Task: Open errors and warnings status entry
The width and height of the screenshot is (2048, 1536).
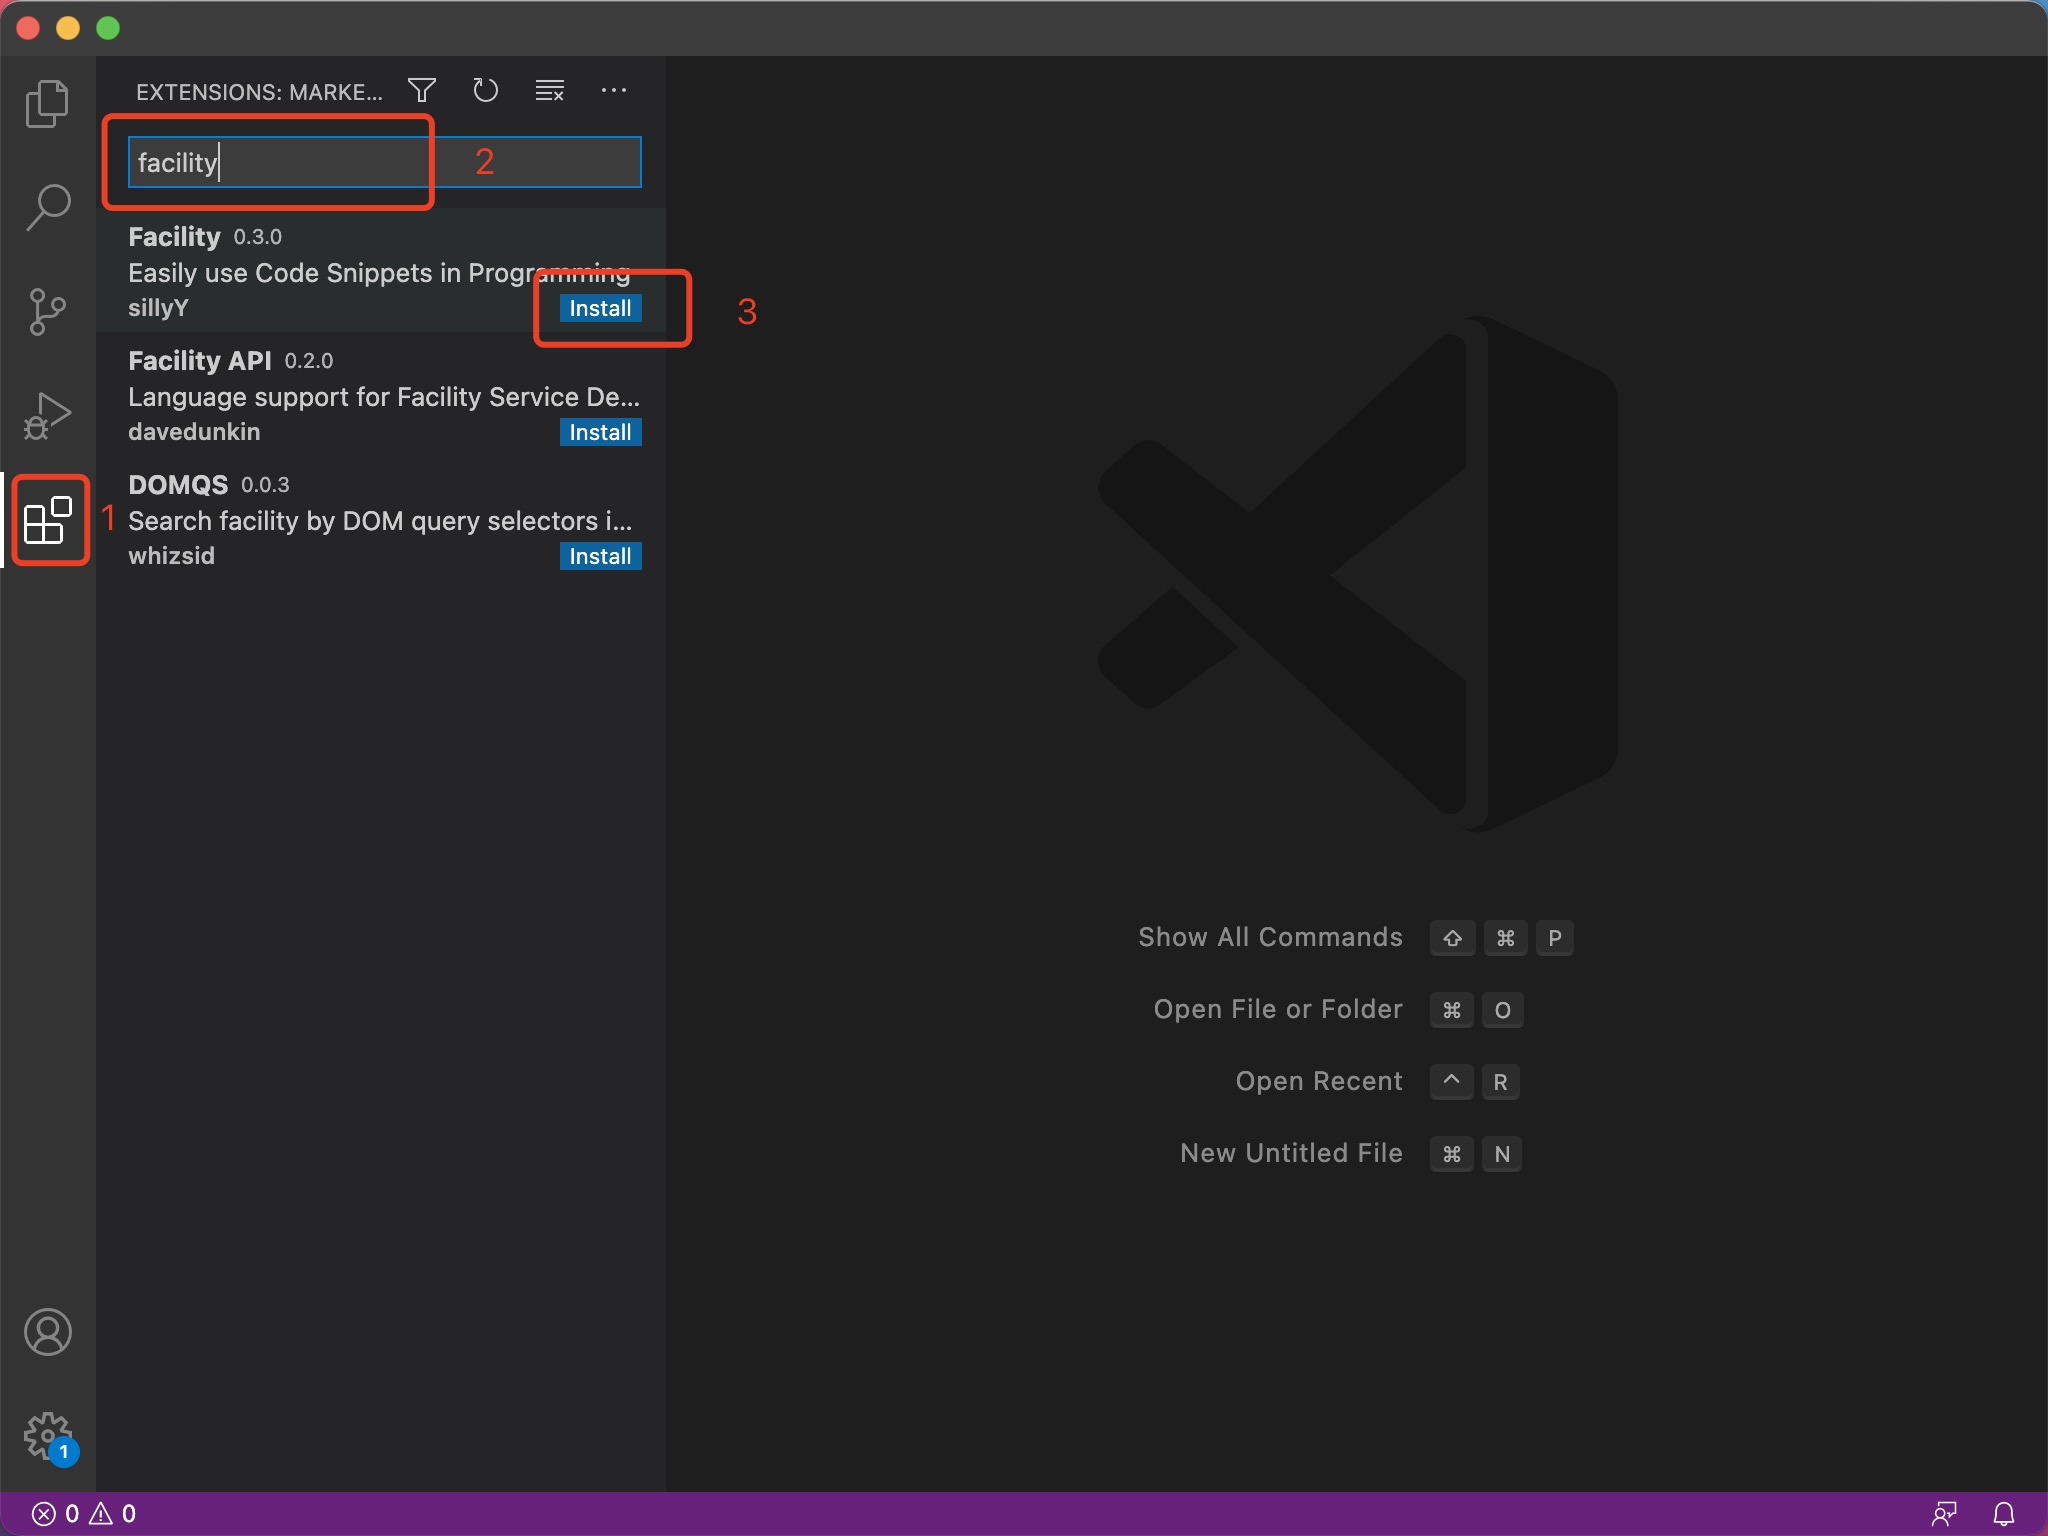Action: coord(84,1514)
